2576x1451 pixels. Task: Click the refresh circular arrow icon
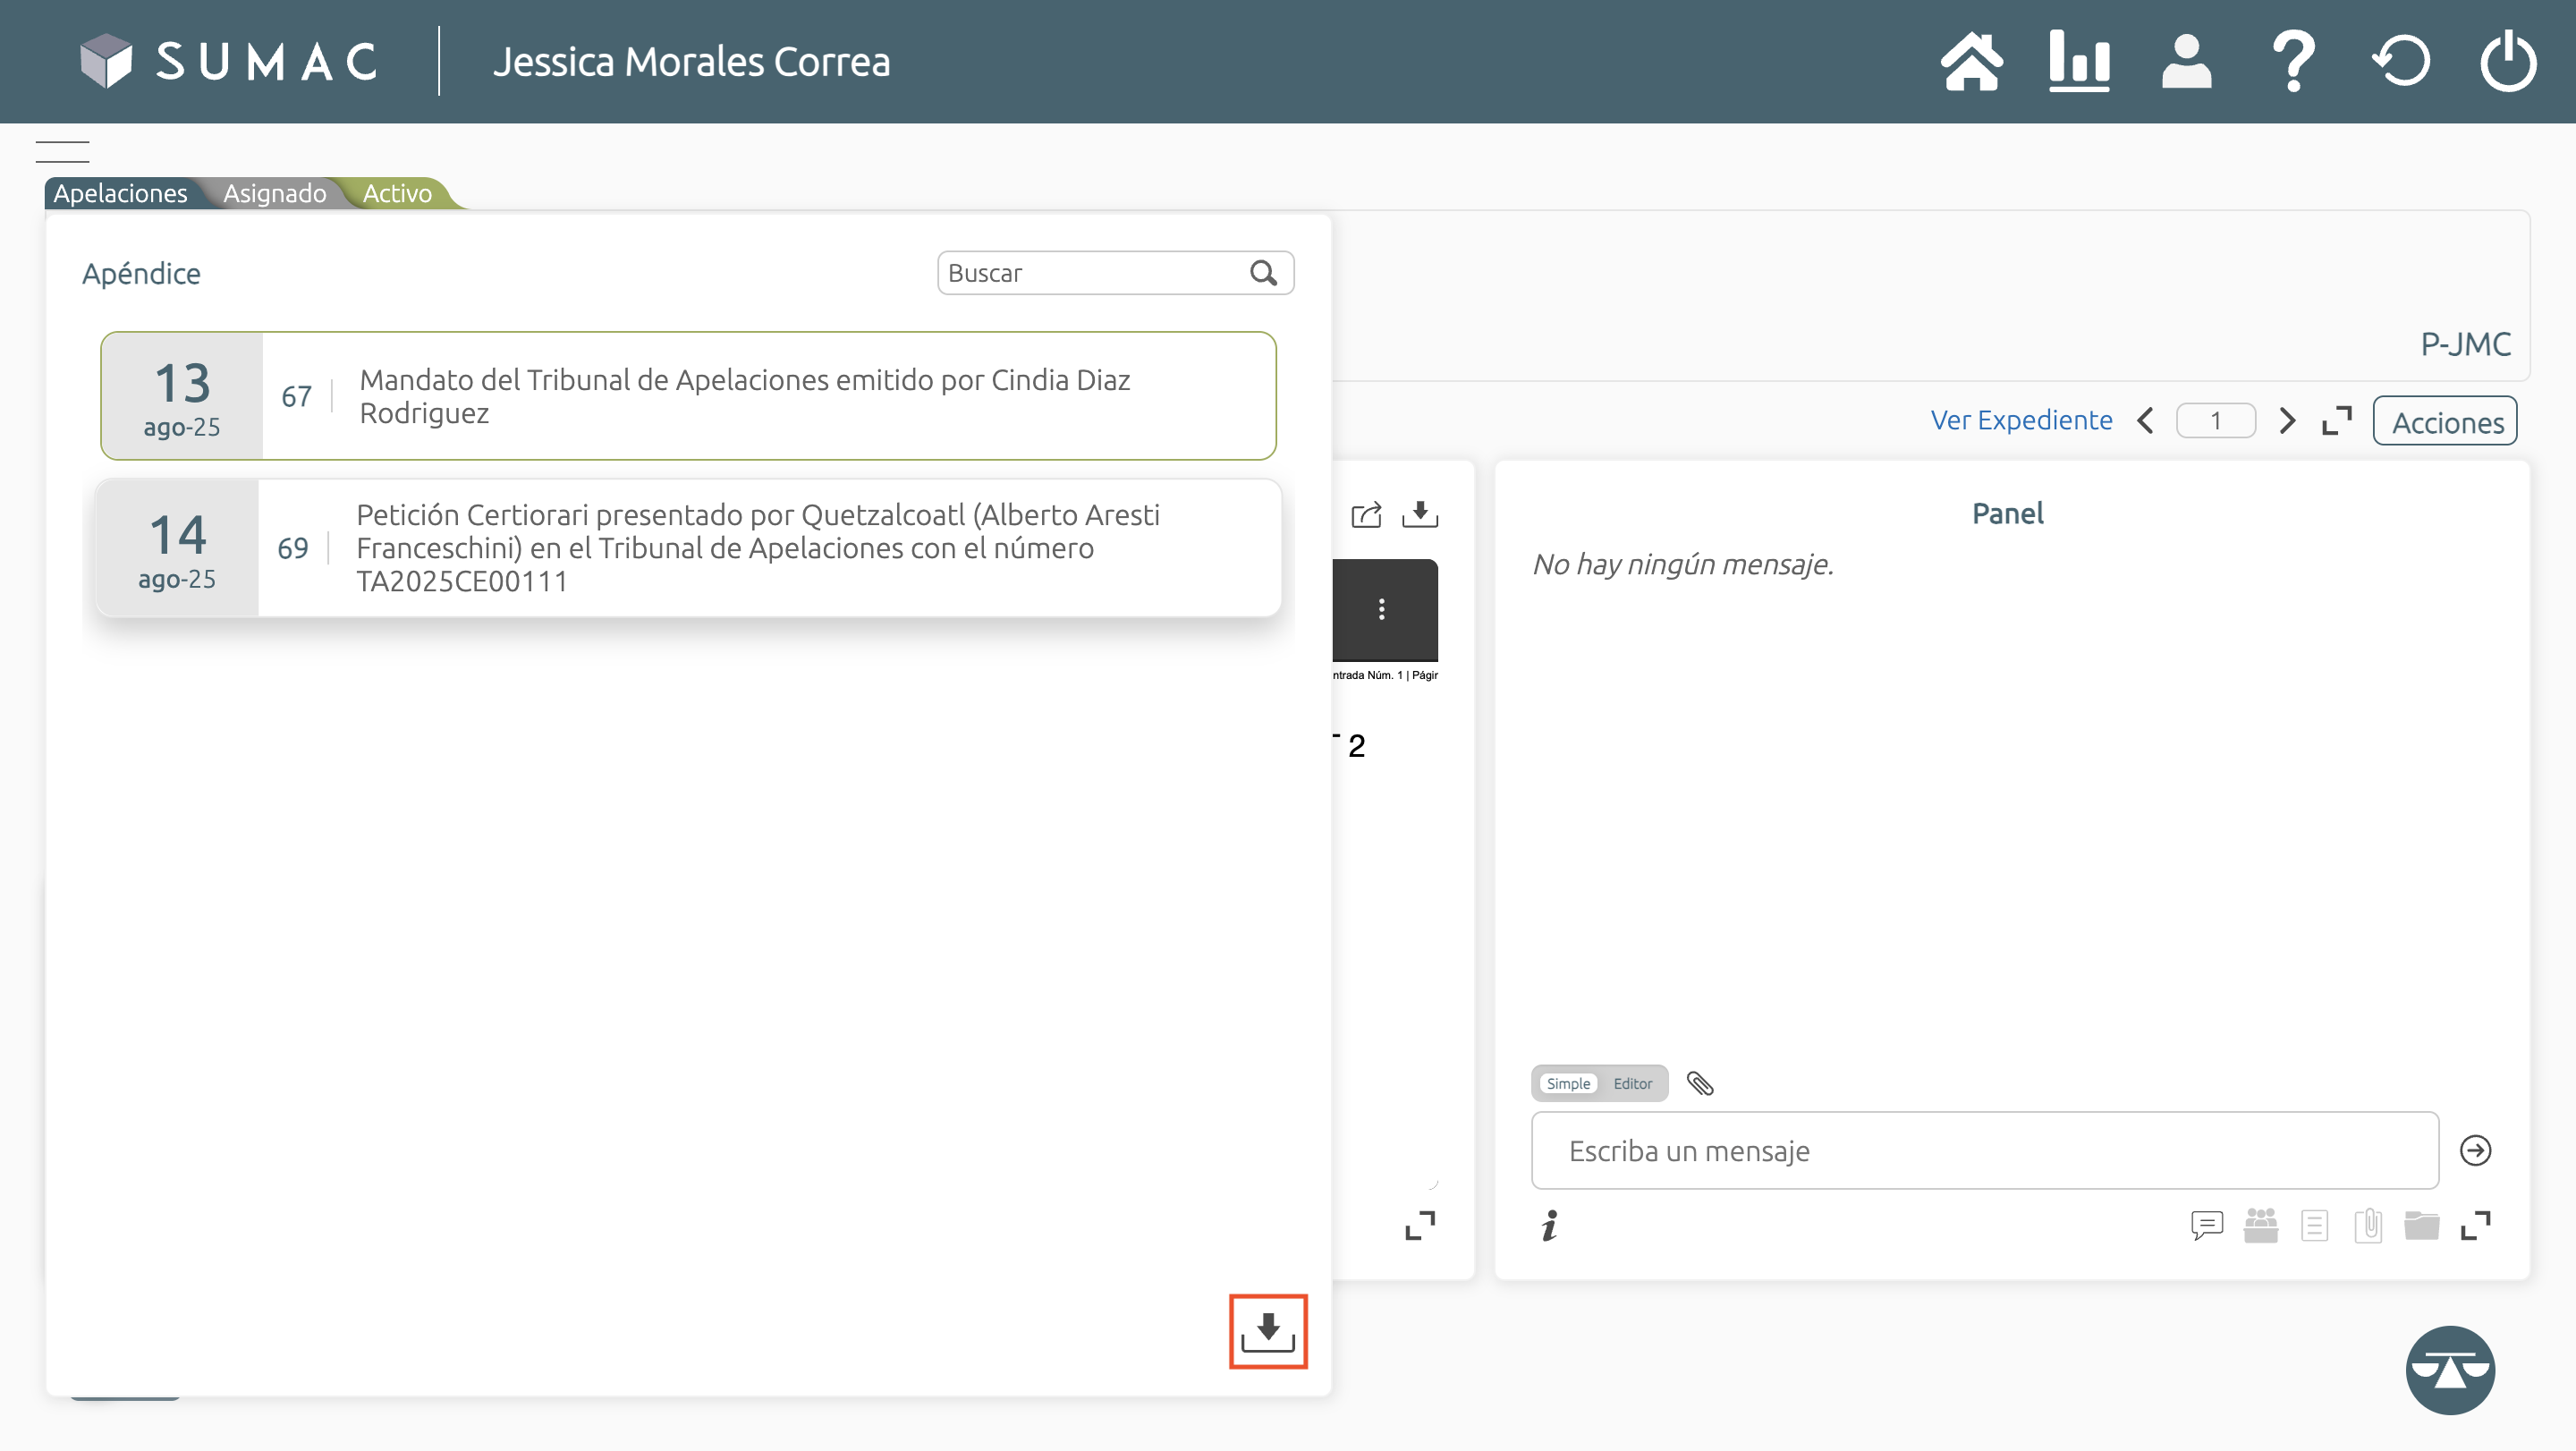[x=2401, y=62]
